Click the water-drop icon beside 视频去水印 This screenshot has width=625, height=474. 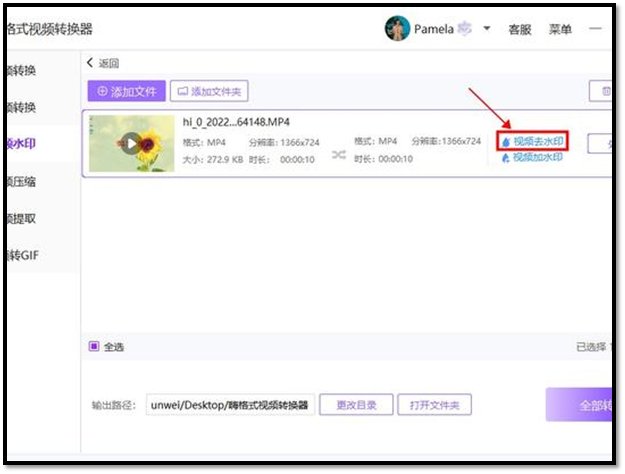pos(506,142)
